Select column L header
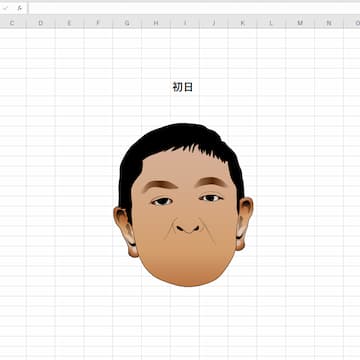360x360 pixels. (x=271, y=23)
